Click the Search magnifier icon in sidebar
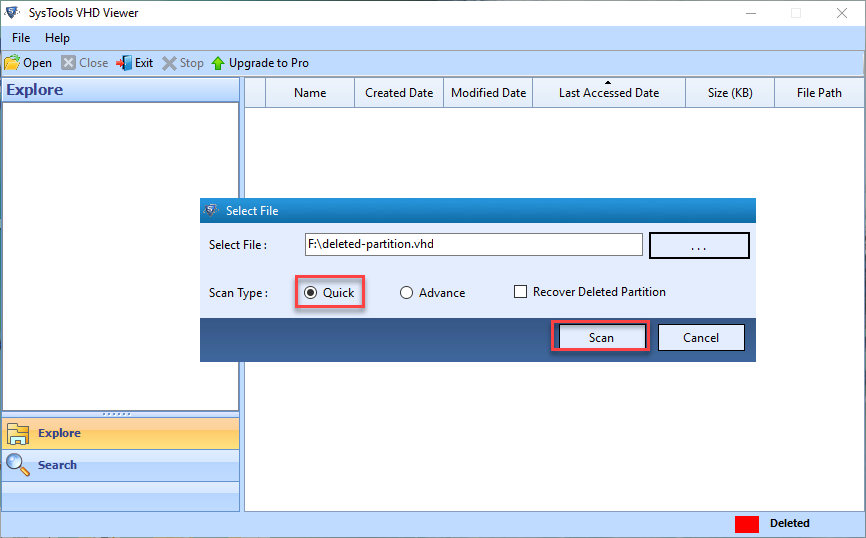This screenshot has width=866, height=538. pos(18,465)
